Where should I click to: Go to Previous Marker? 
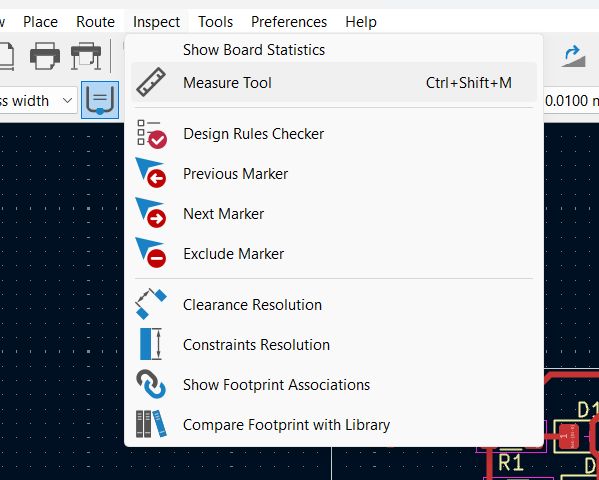(333, 174)
